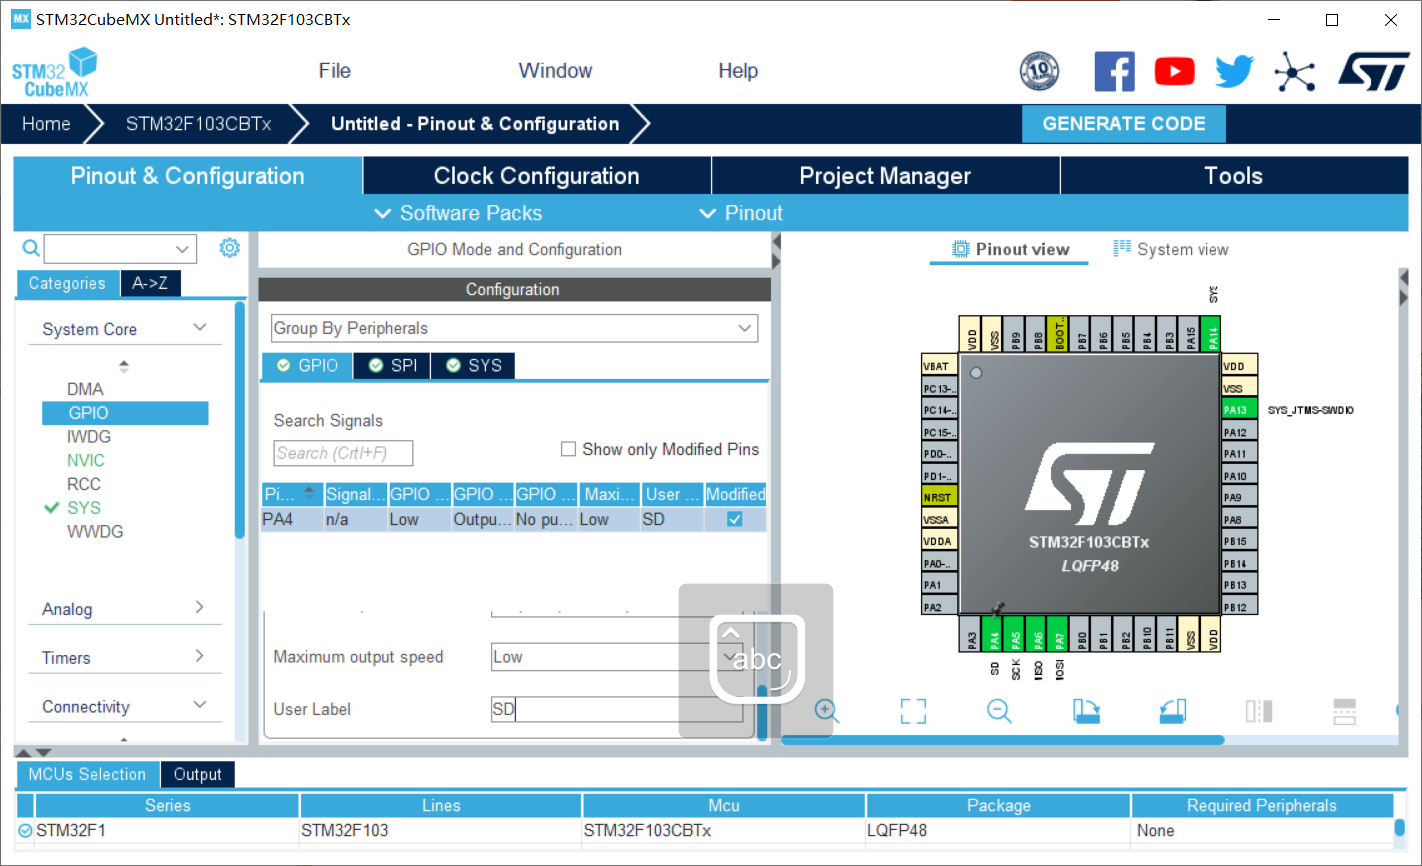Open the Output tab
This screenshot has height=866, width=1422.
(197, 774)
